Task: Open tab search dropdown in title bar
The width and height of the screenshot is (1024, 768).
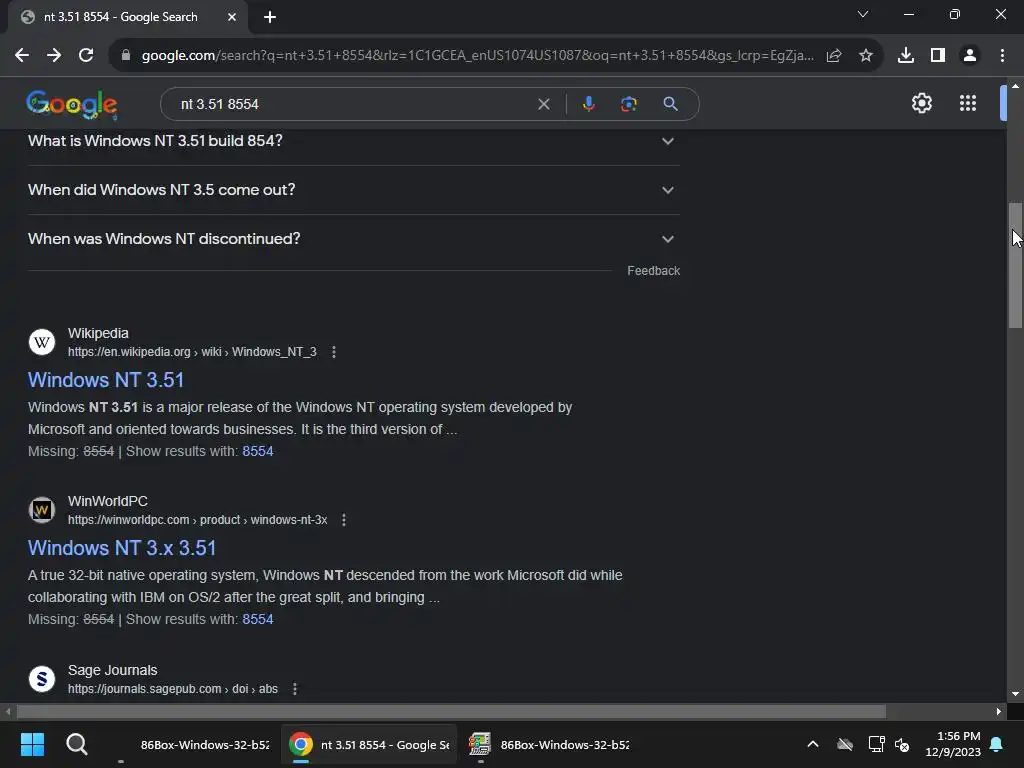Action: 863,14
